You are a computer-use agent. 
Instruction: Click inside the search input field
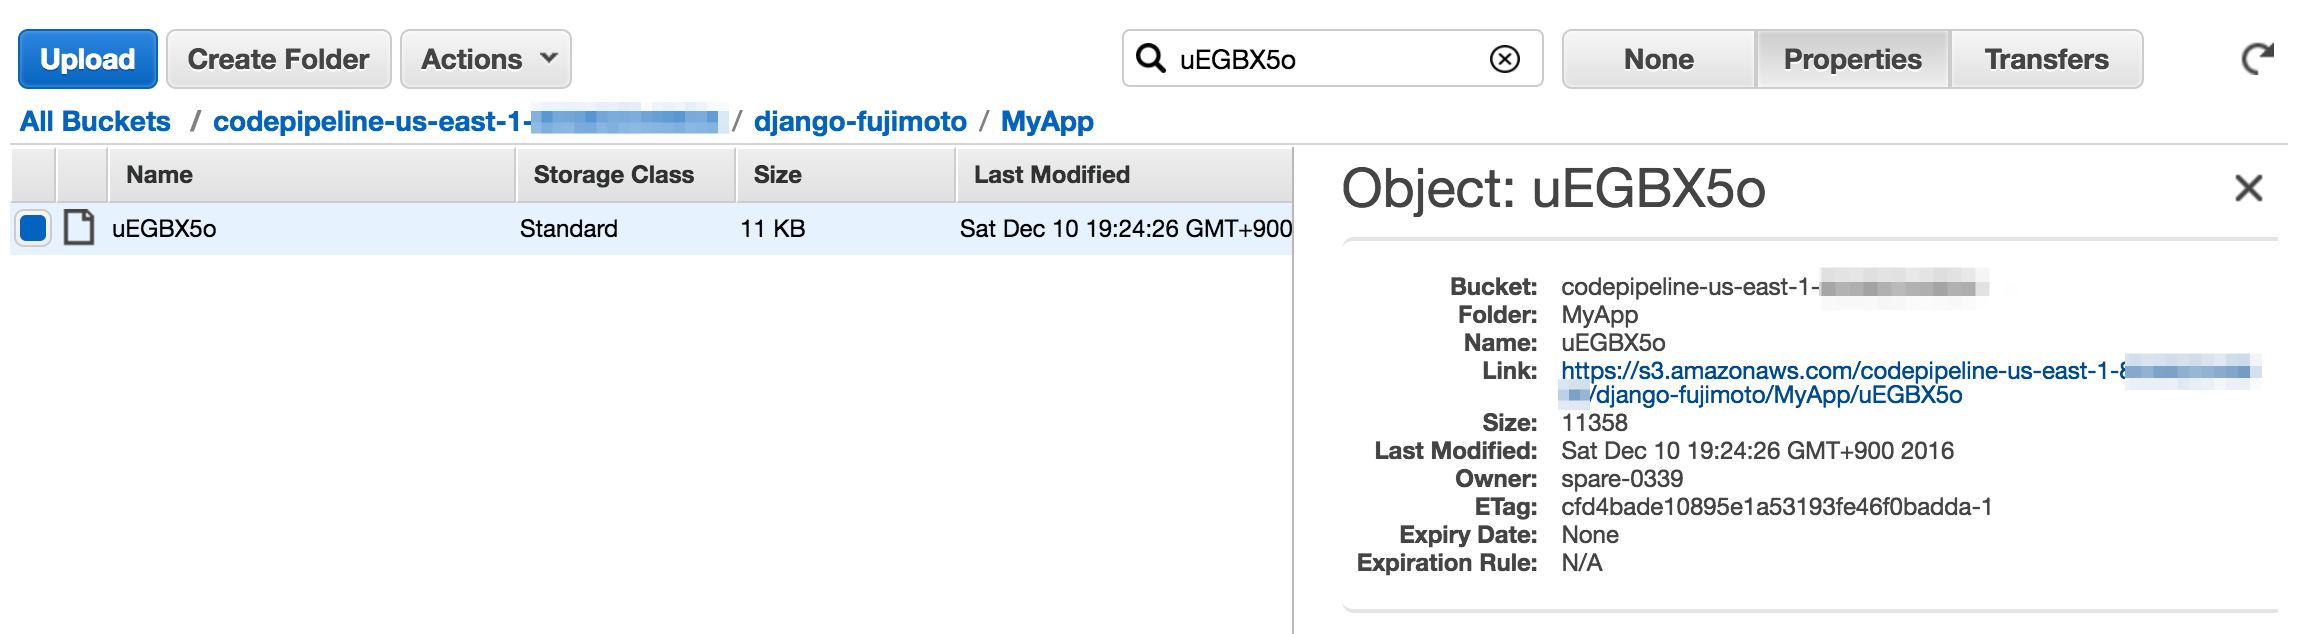(x=1300, y=59)
